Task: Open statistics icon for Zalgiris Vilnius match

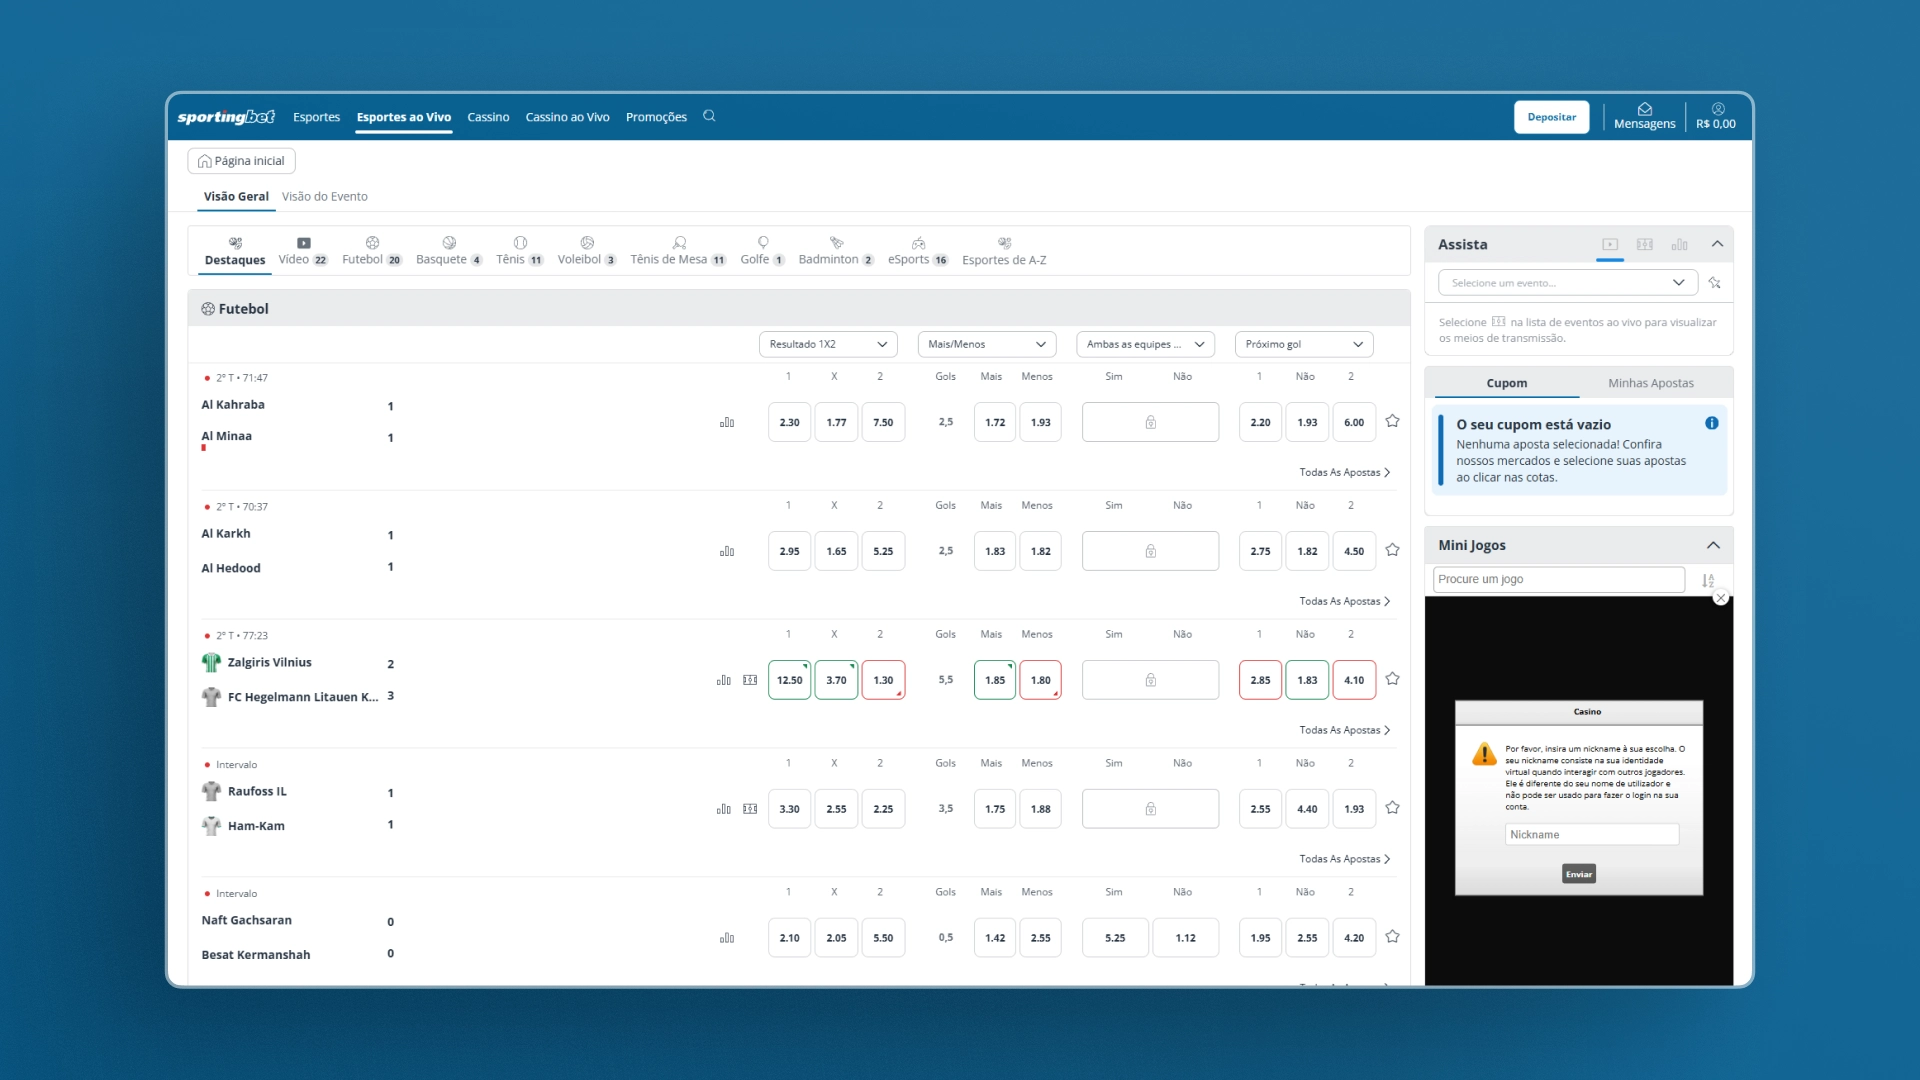Action: 724,680
